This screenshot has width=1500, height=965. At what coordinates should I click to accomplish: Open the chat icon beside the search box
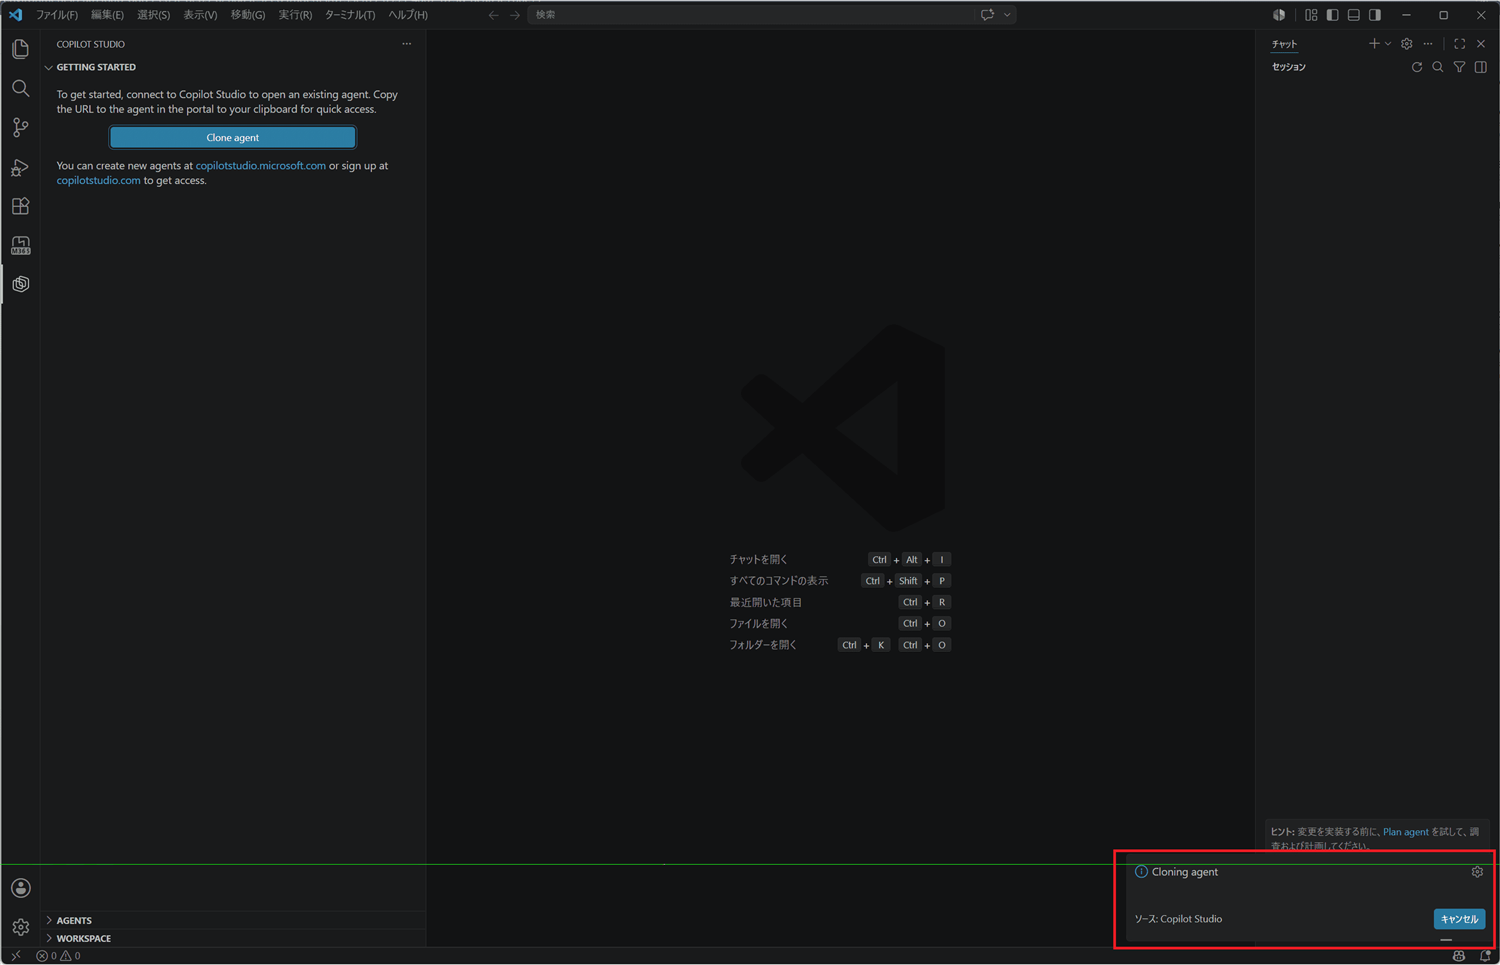pyautogui.click(x=987, y=15)
